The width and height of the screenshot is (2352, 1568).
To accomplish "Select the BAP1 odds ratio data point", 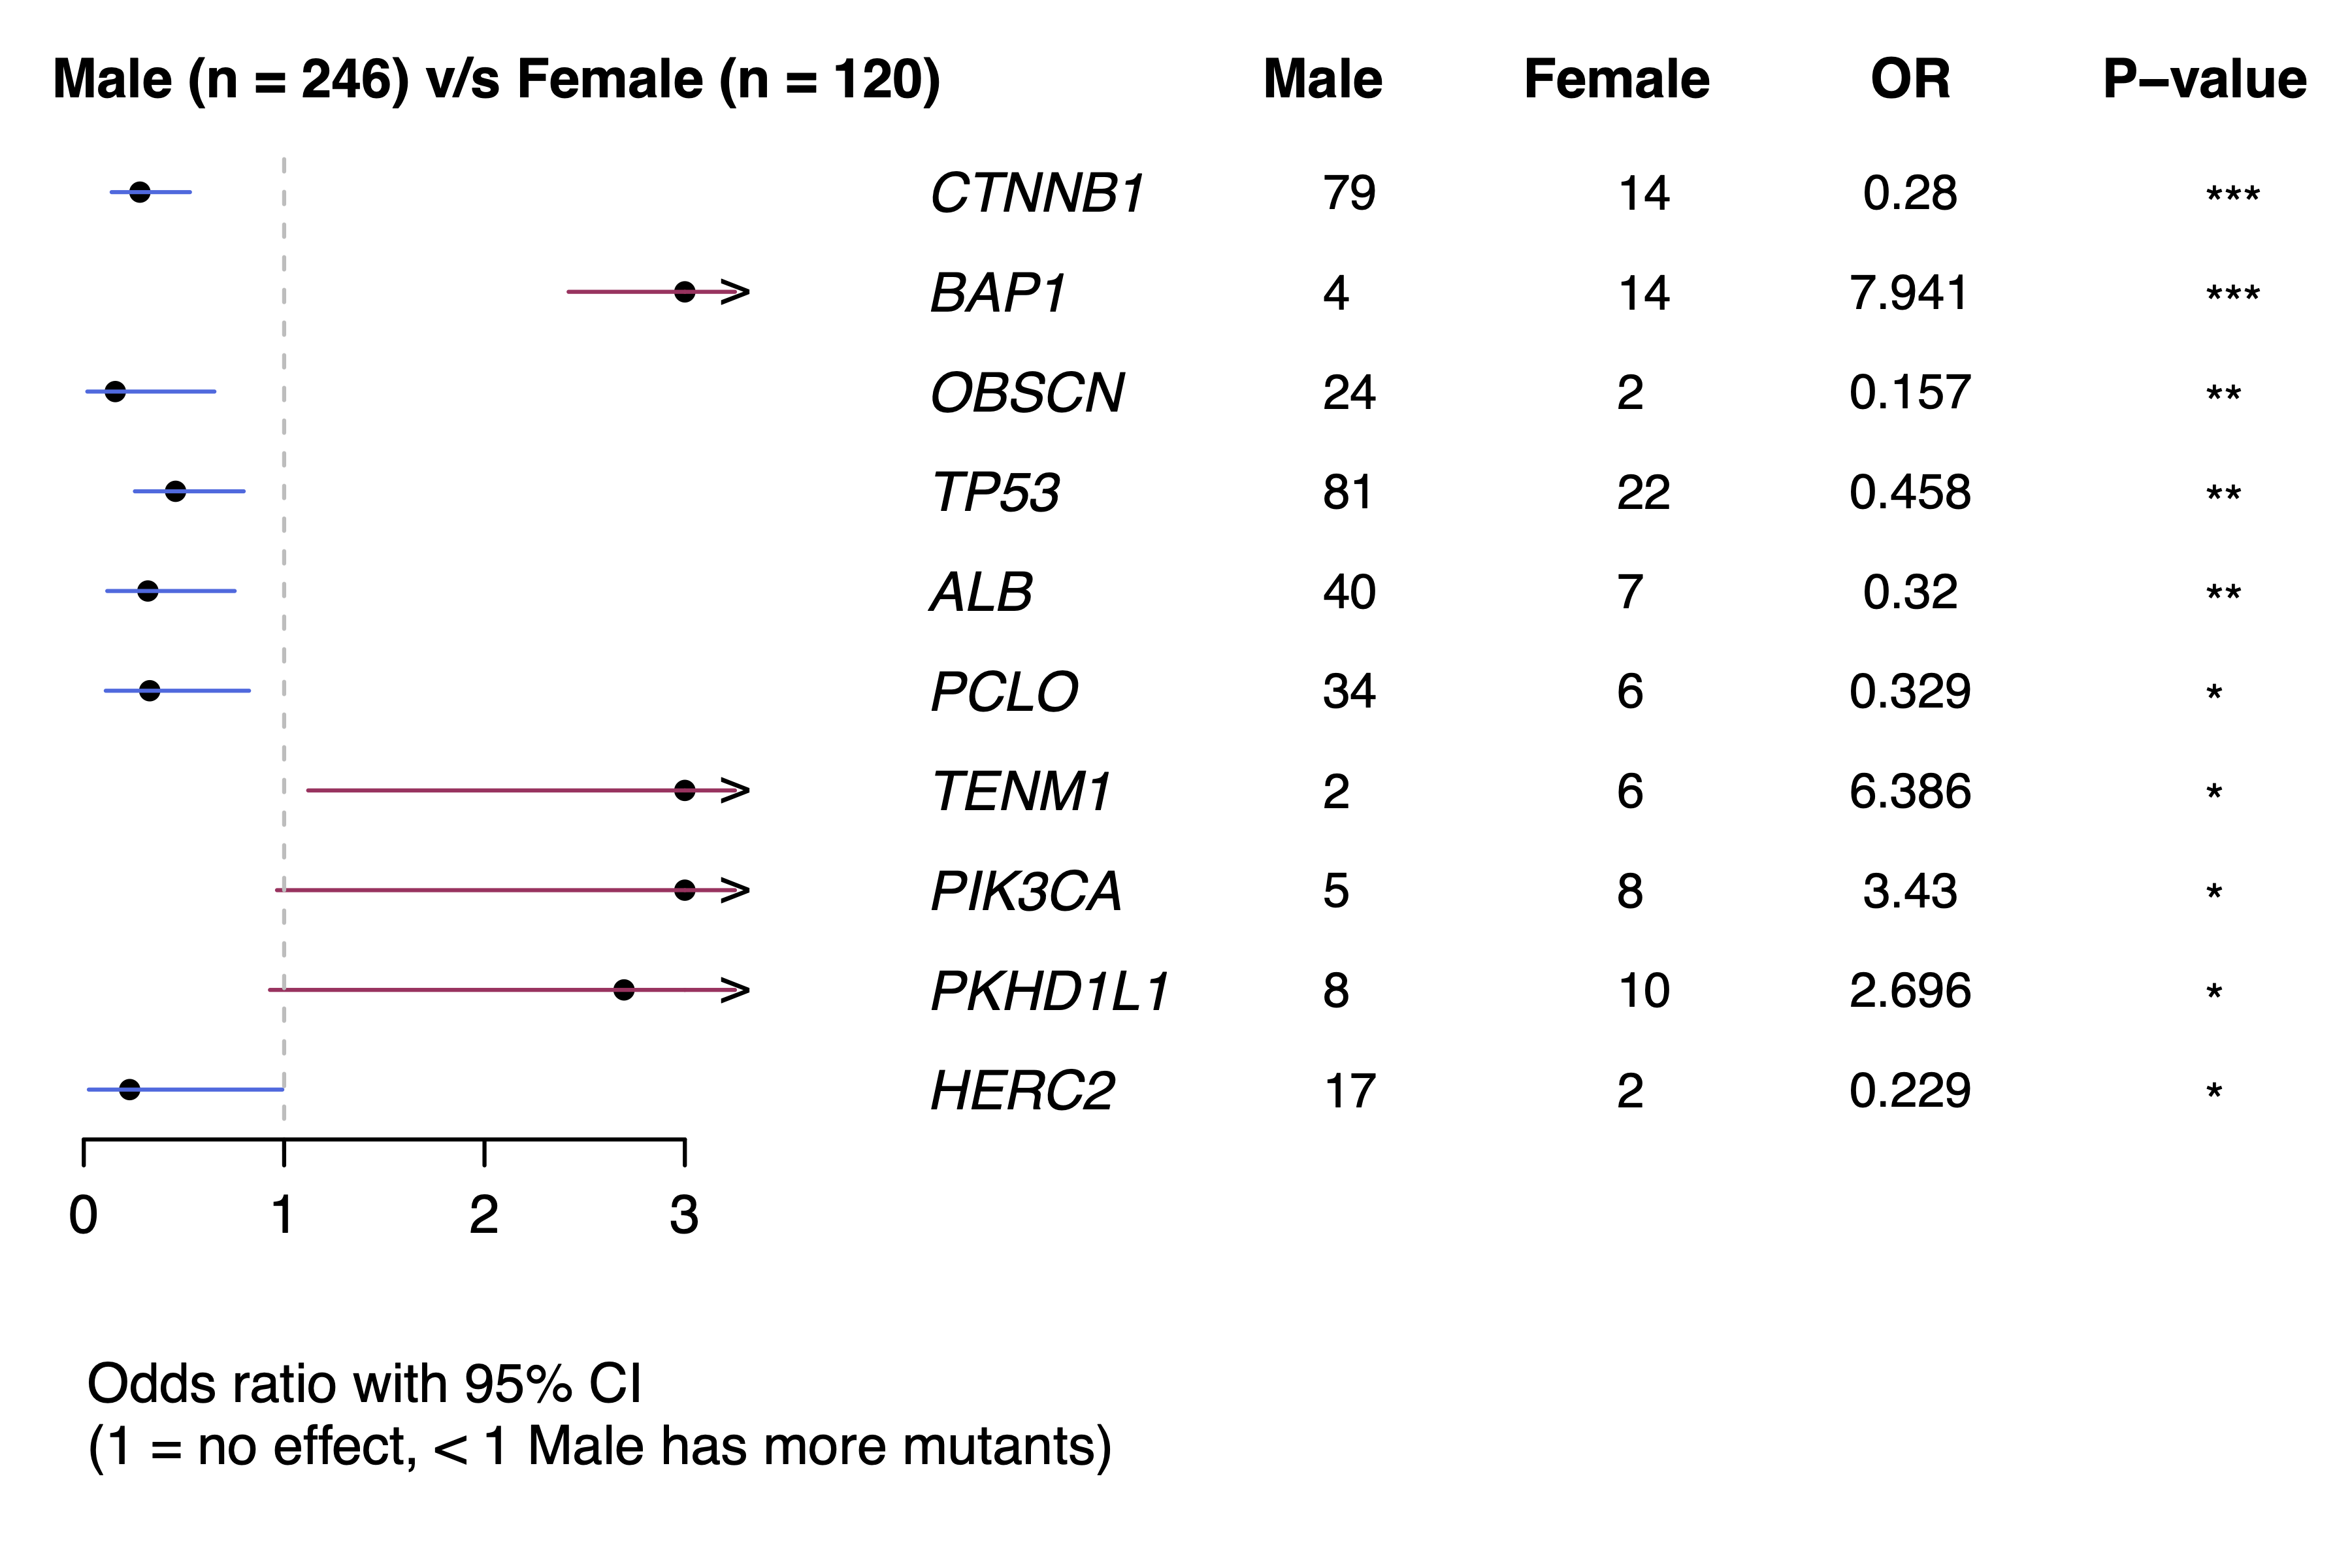I will coord(684,292).
